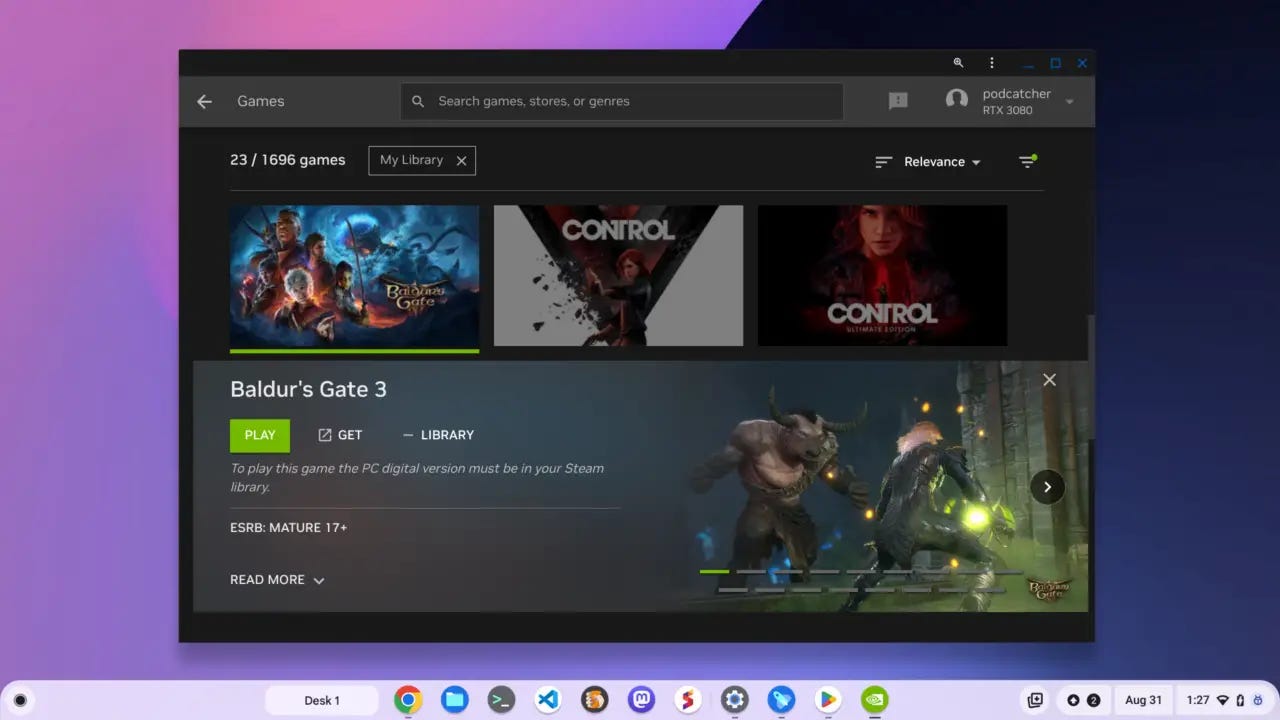The width and height of the screenshot is (1280, 720).
Task: Expand the podcatcher account dropdown arrow
Action: point(1069,102)
